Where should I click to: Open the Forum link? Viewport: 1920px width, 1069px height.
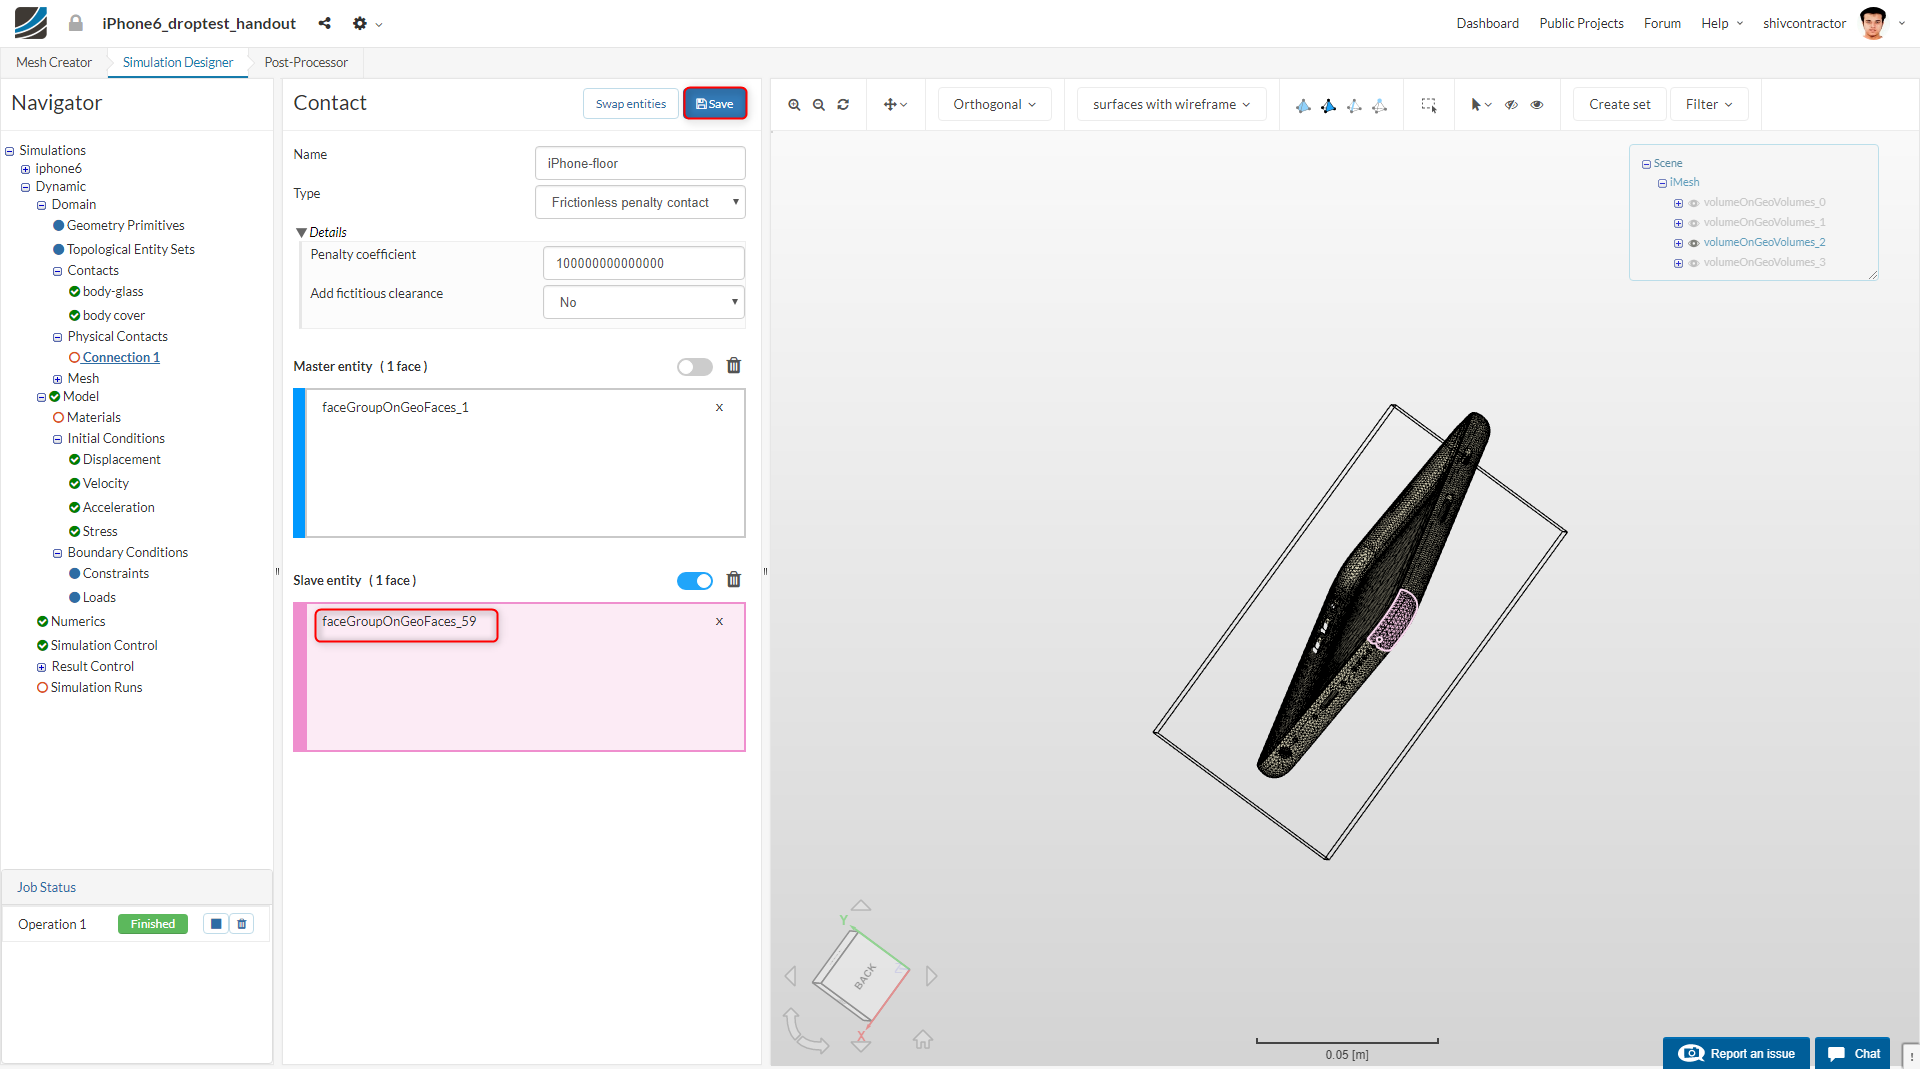[1662, 23]
